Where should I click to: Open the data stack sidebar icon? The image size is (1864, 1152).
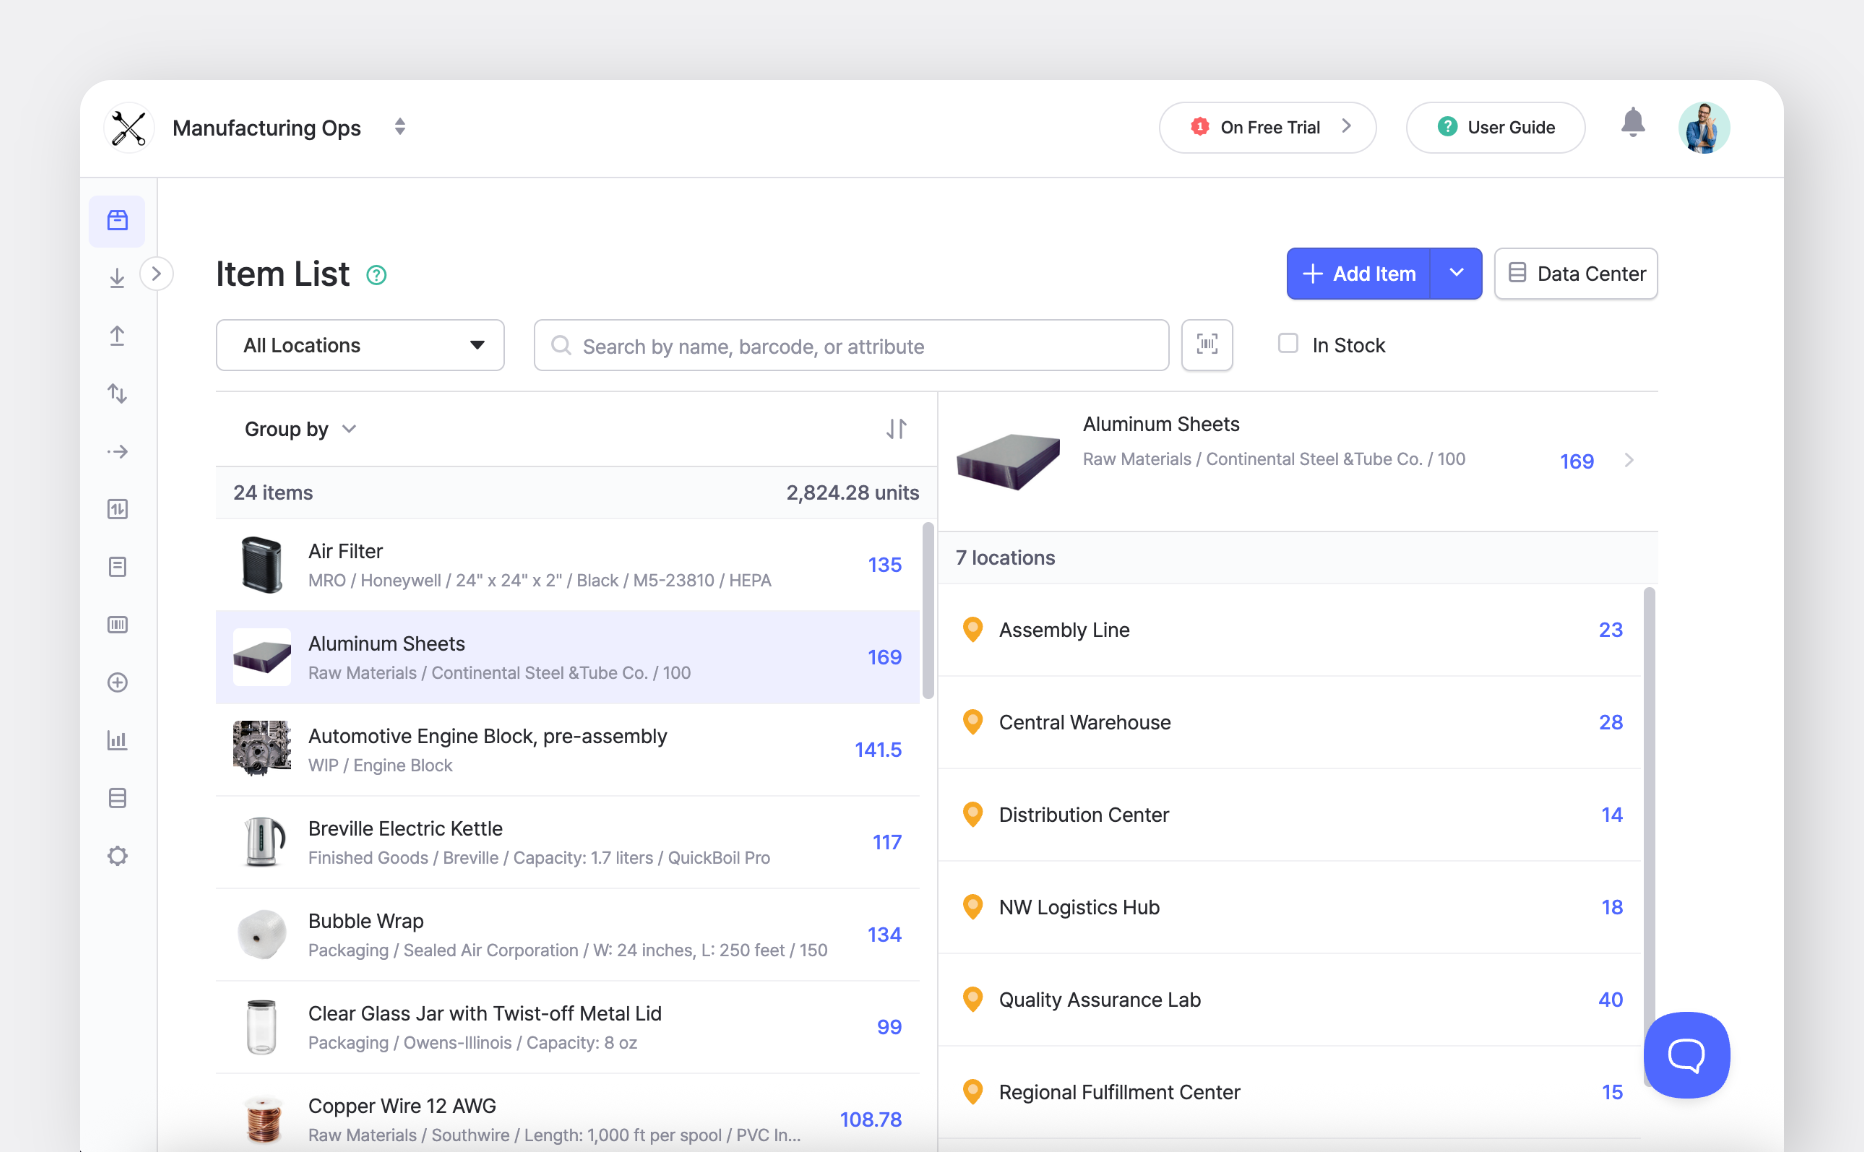click(x=117, y=798)
